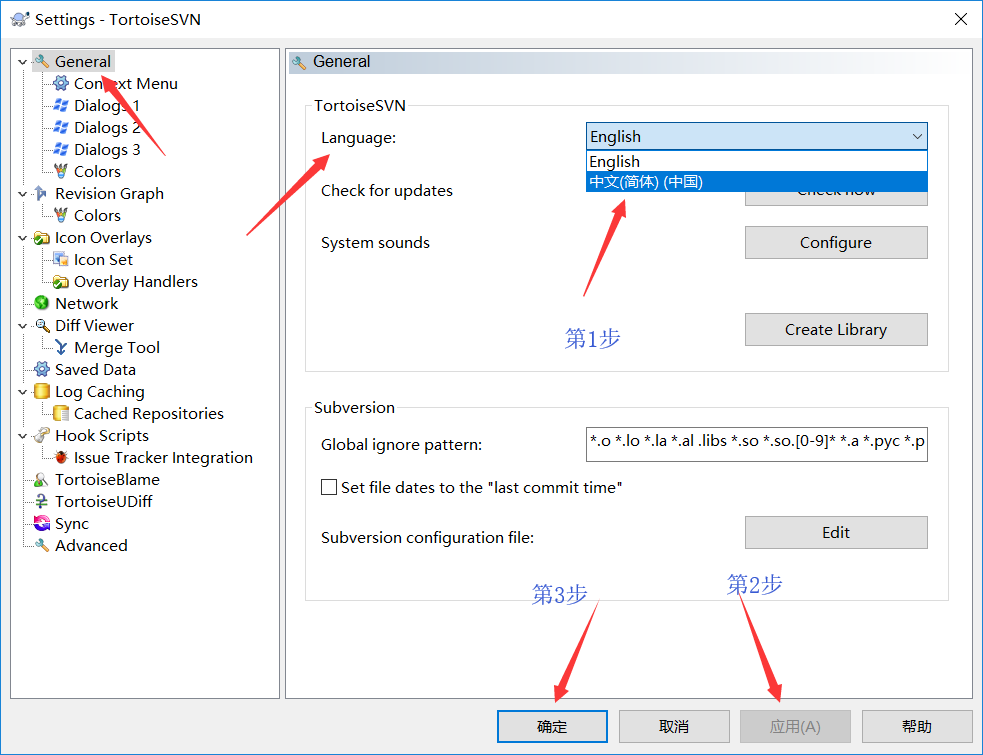Collapse the Diff Viewer tree node

click(23, 326)
